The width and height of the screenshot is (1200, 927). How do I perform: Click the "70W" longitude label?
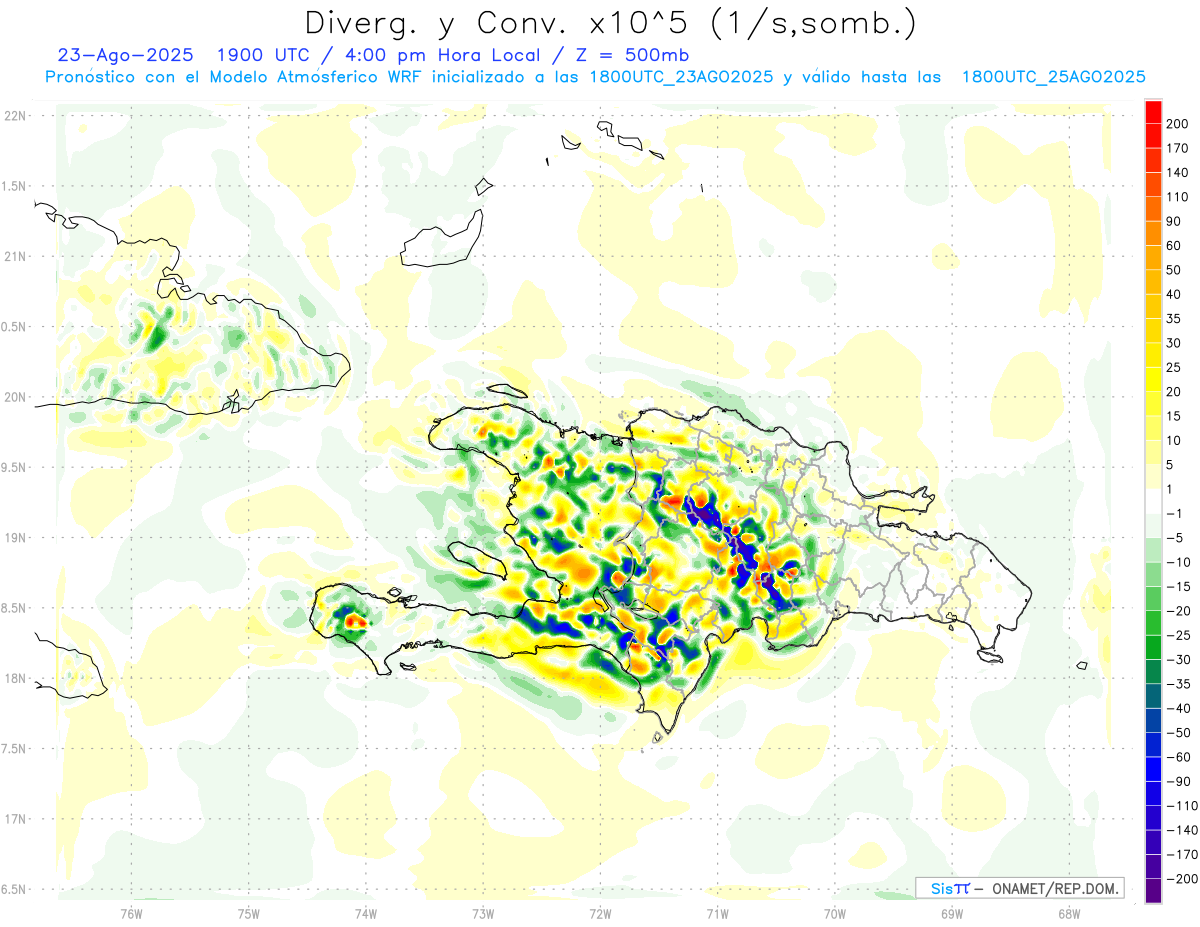(835, 913)
